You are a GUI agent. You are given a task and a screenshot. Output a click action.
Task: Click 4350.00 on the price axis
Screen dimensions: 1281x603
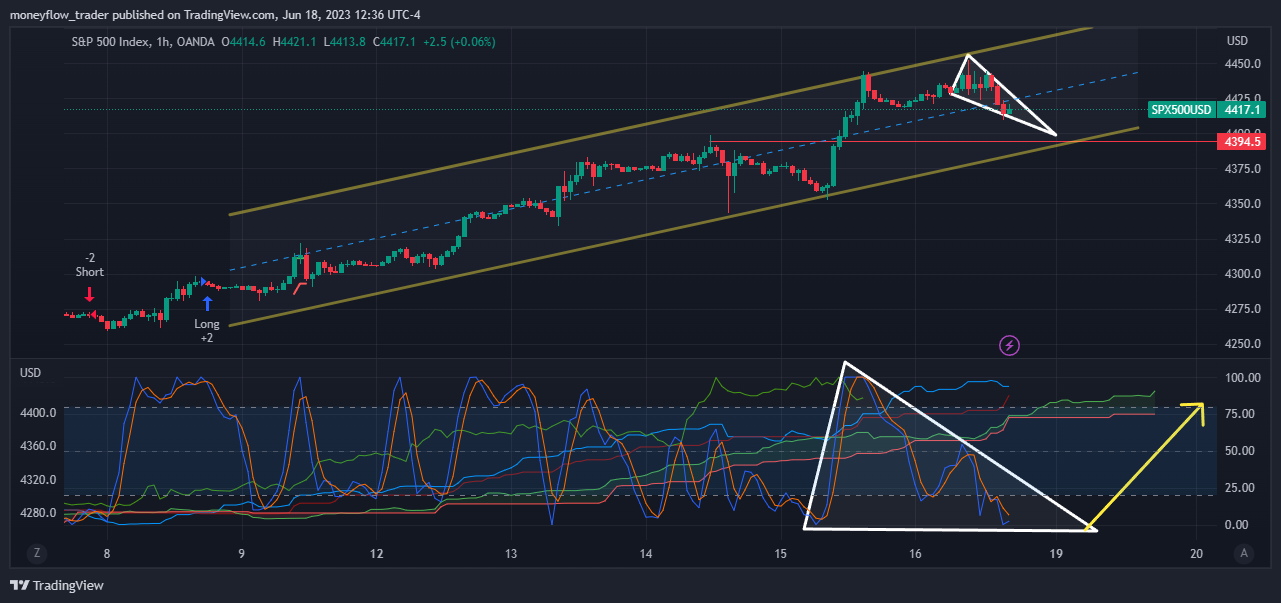point(1242,204)
